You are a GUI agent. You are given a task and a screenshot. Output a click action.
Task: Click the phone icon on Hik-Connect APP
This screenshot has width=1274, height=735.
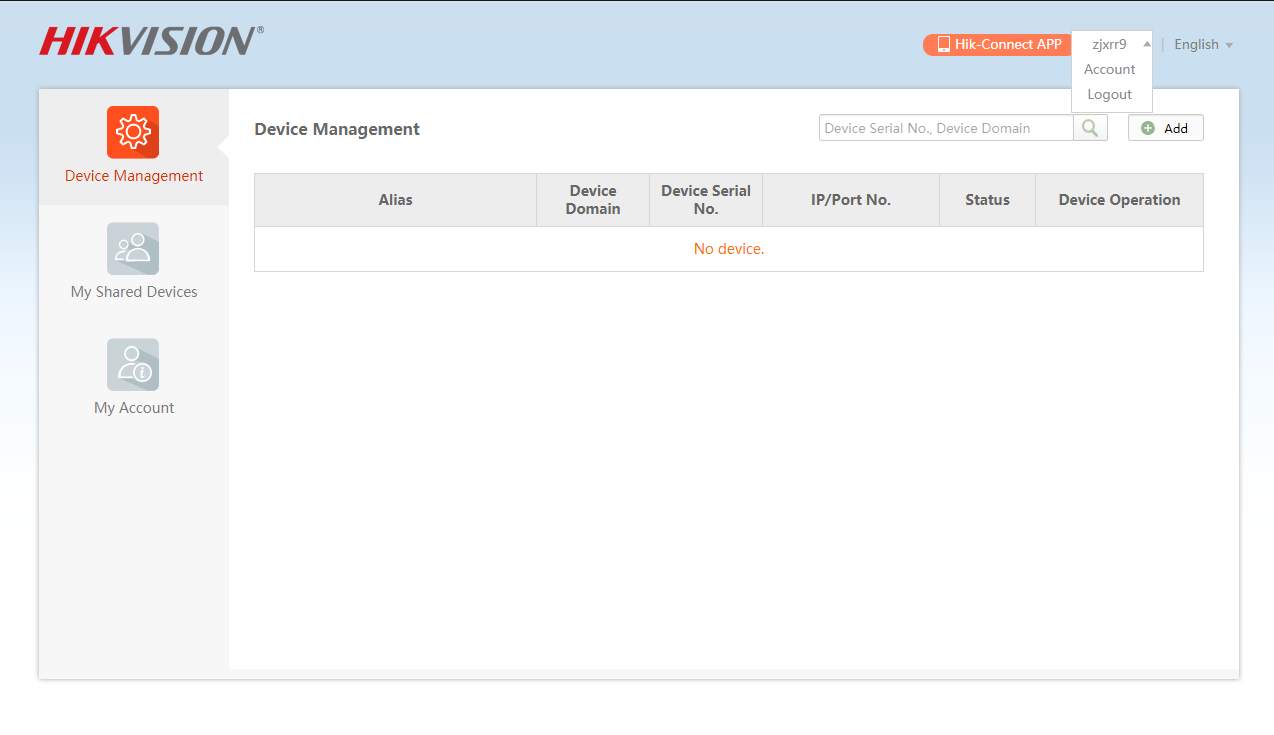tap(943, 44)
